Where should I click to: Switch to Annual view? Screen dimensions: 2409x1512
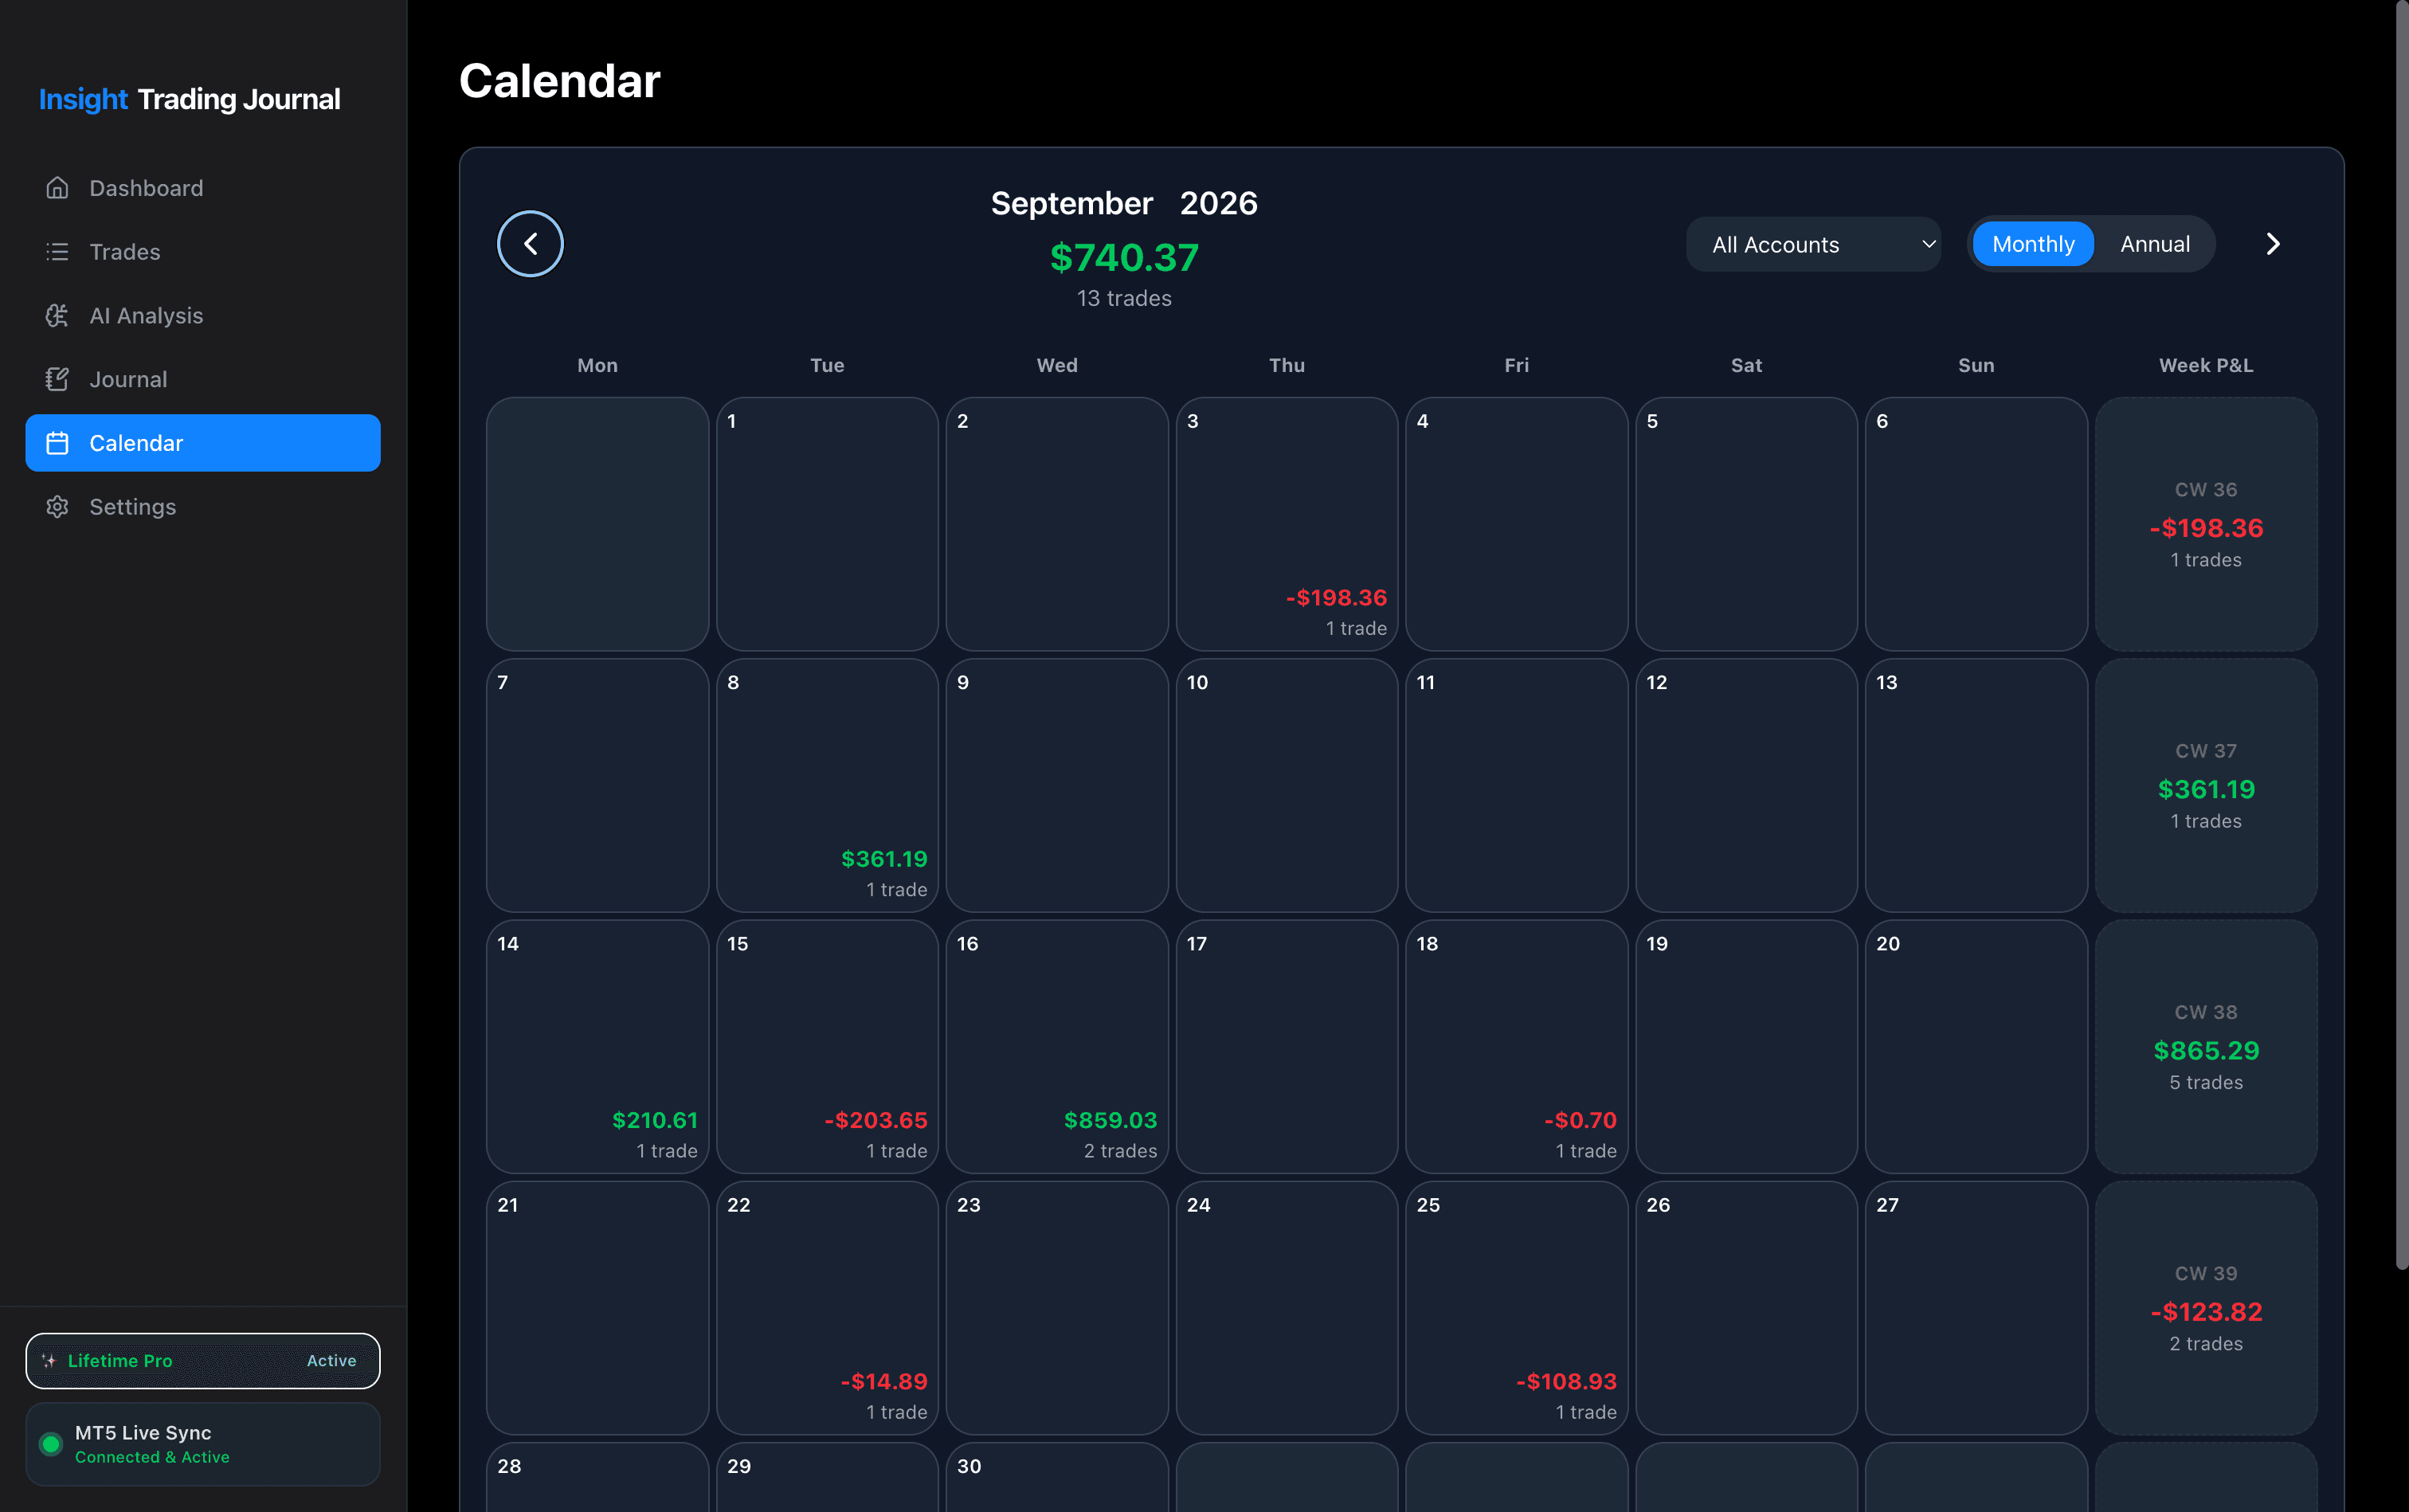point(2154,244)
